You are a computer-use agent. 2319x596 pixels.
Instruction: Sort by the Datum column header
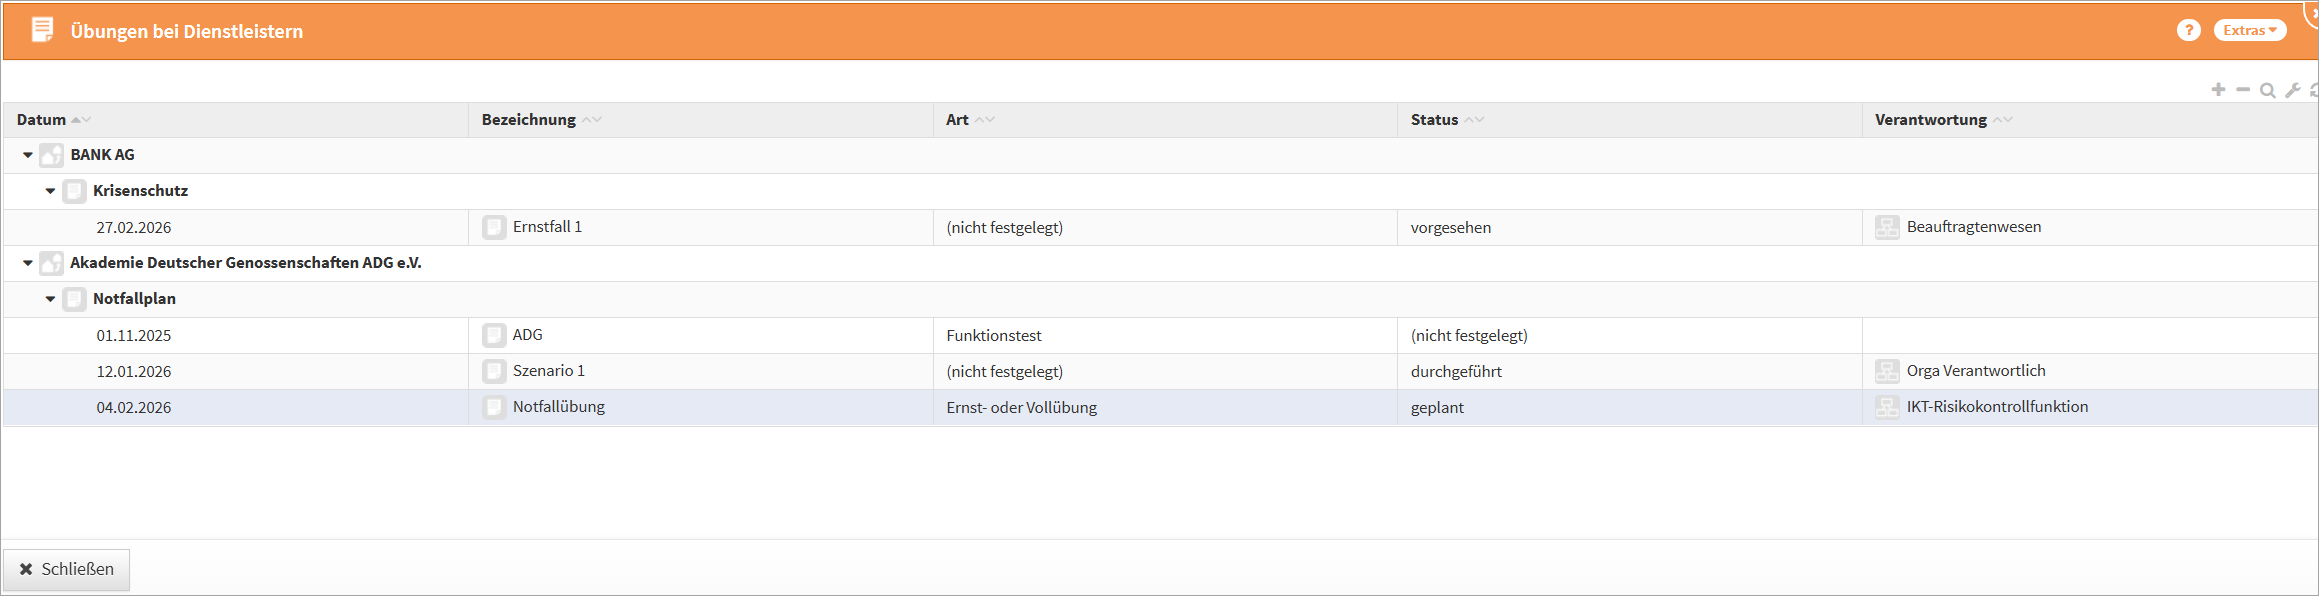pyautogui.click(x=42, y=120)
